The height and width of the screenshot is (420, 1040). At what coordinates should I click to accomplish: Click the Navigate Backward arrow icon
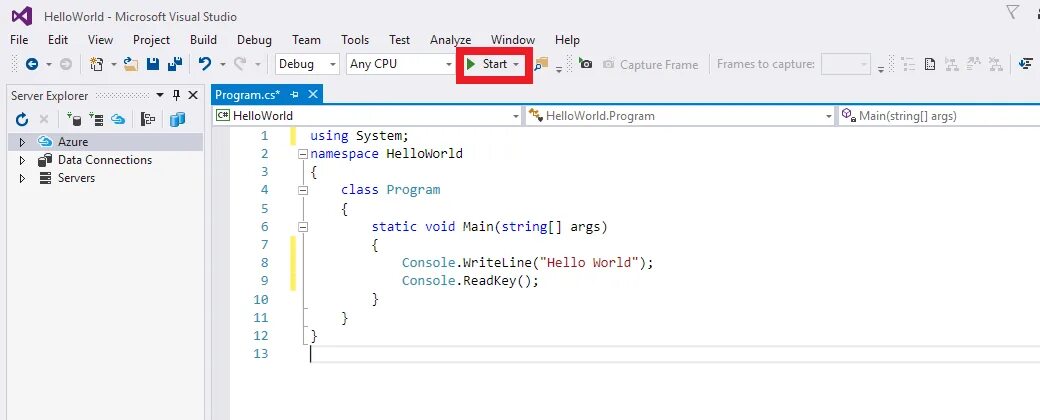click(x=31, y=64)
